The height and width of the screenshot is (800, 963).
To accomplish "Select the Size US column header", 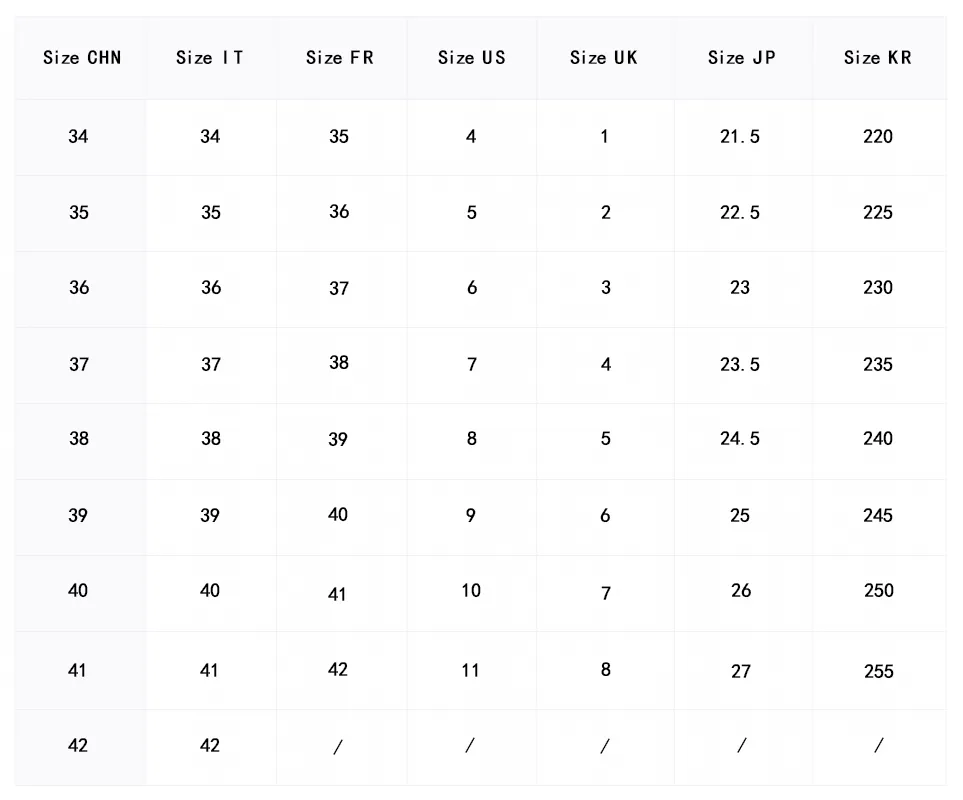I will point(472,58).
